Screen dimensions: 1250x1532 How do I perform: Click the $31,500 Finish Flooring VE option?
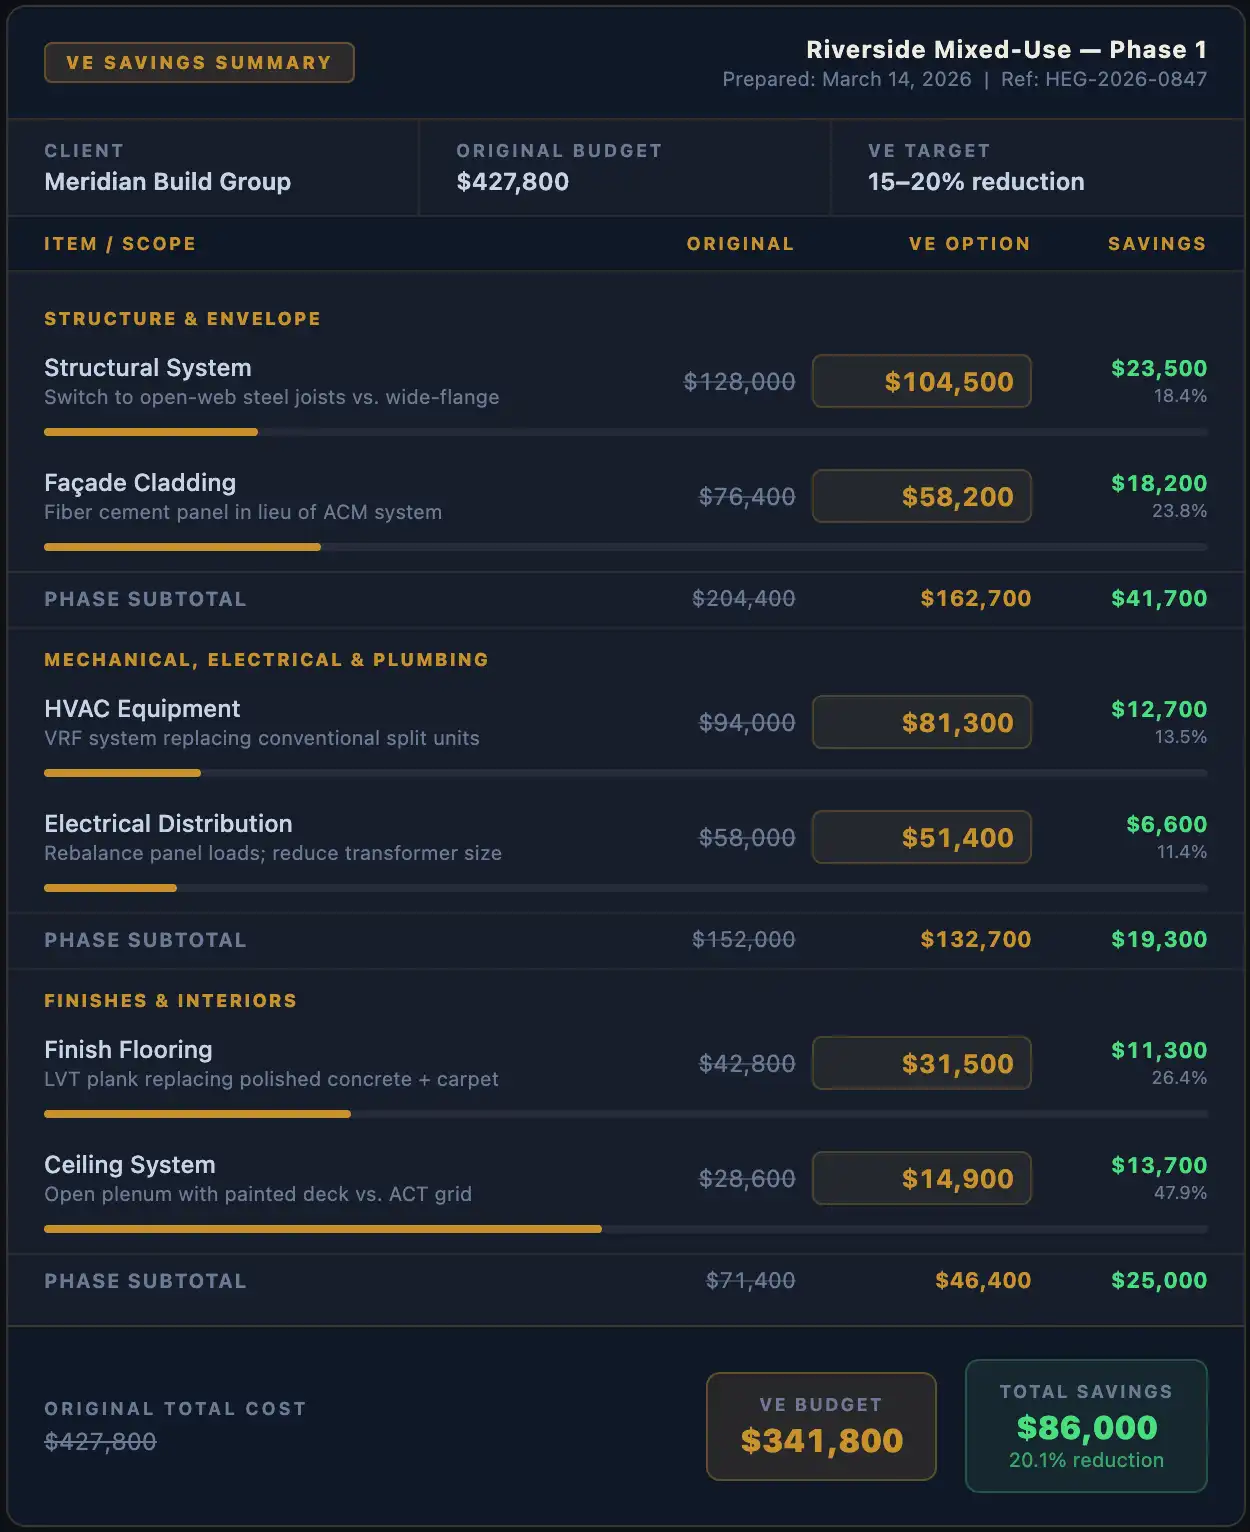(x=921, y=1063)
